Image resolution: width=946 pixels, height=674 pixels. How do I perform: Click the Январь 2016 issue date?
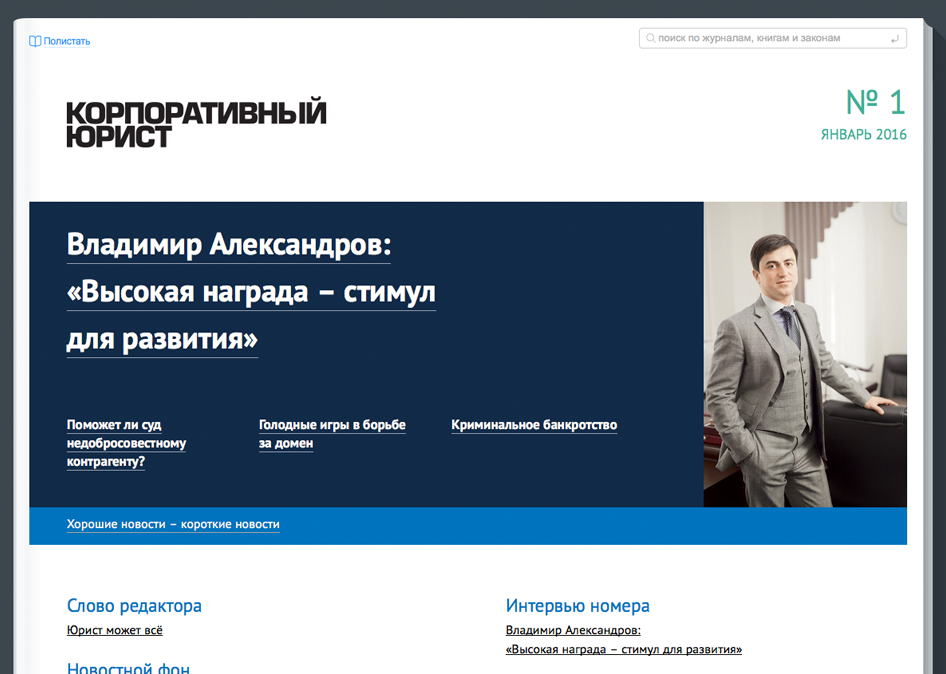[863, 135]
